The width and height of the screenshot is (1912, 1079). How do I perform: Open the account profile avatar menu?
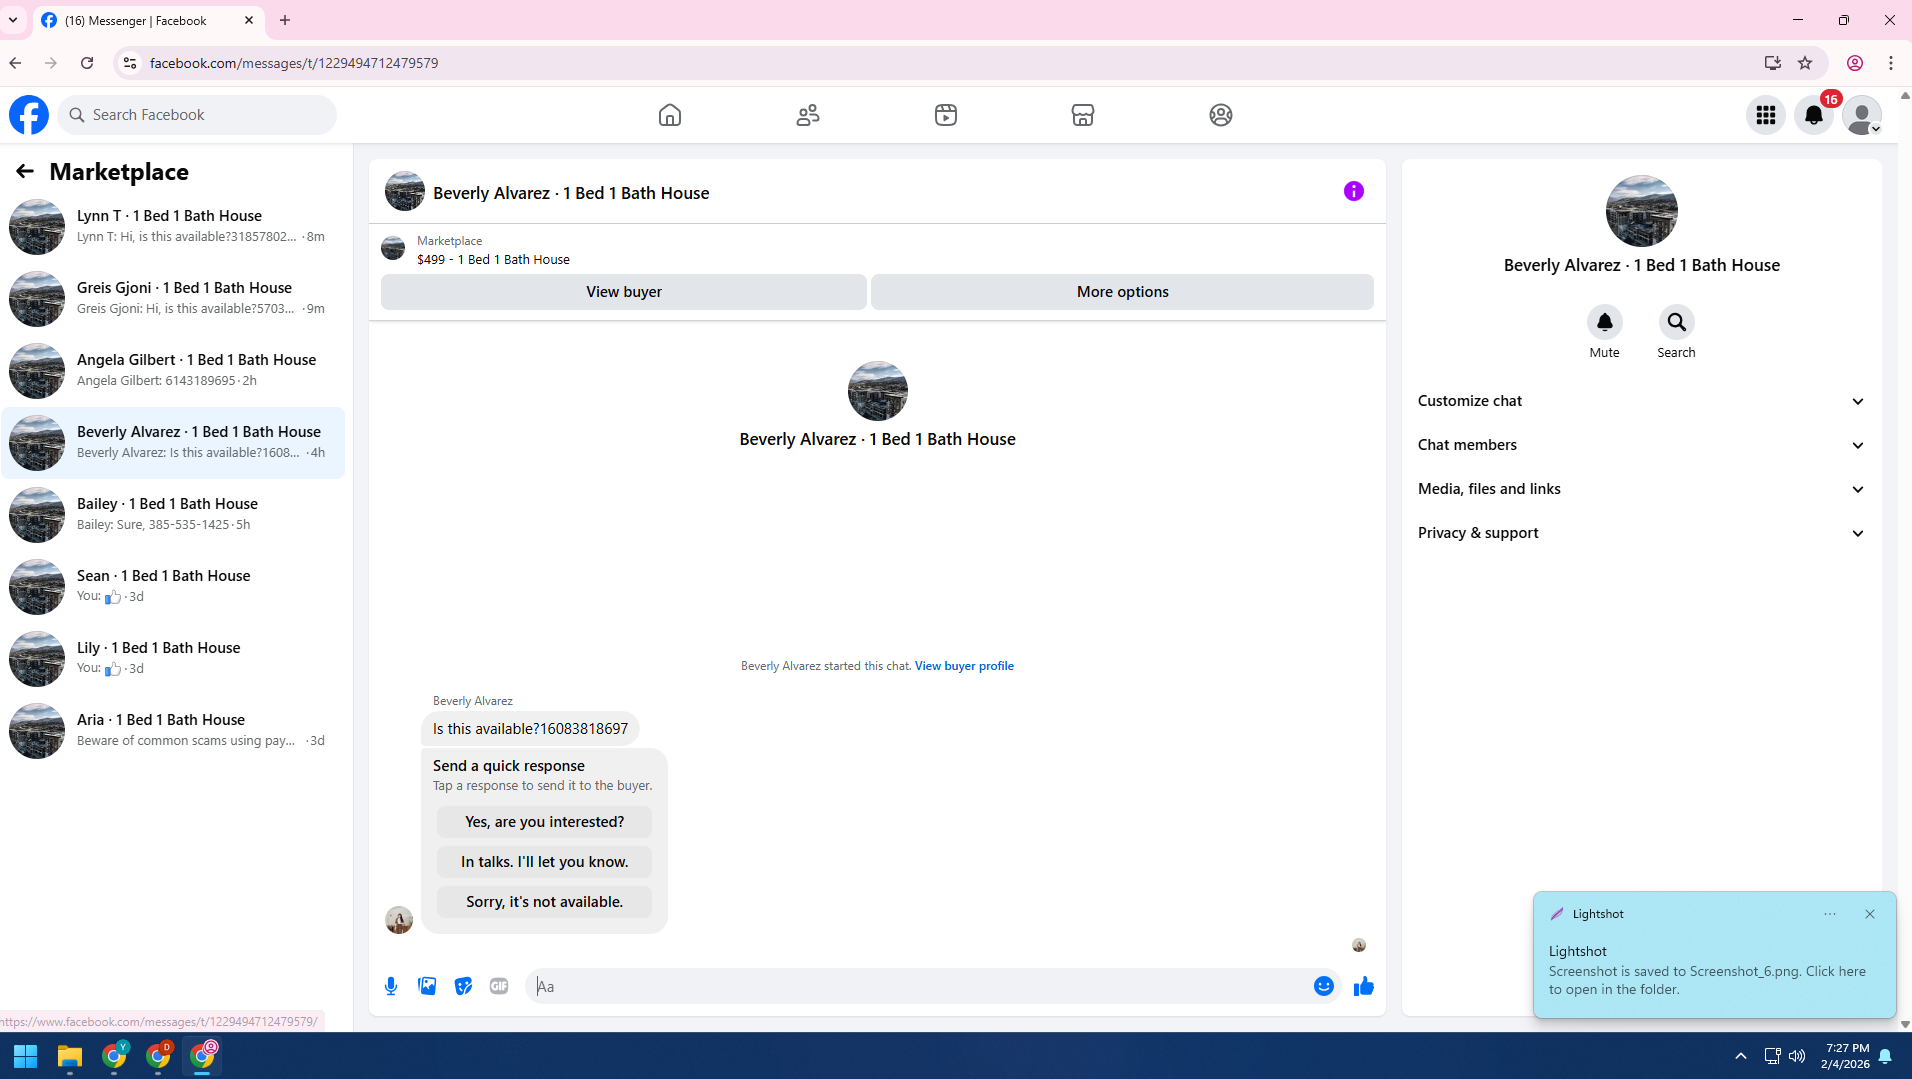point(1862,115)
